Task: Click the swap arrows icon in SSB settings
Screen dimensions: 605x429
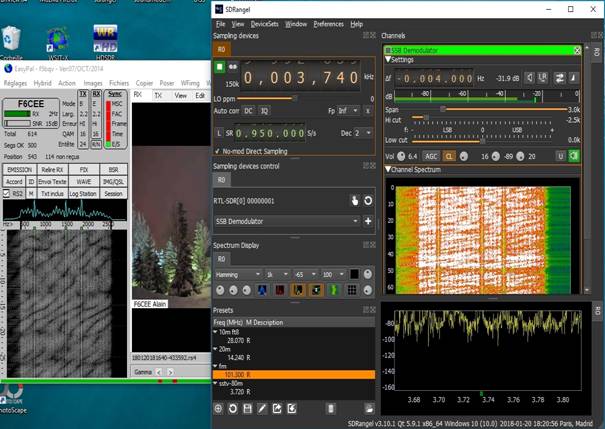Action: pyautogui.click(x=559, y=78)
